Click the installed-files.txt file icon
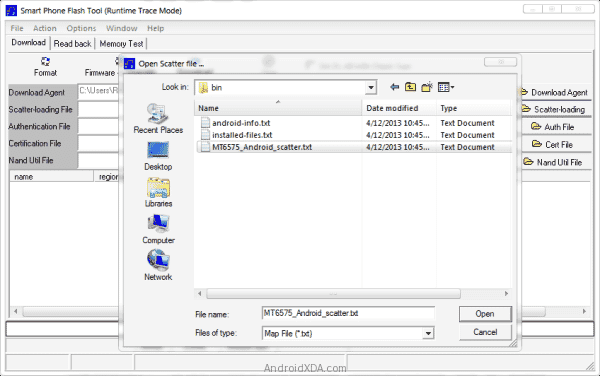Image resolution: width=600 pixels, height=376 pixels. [205, 135]
